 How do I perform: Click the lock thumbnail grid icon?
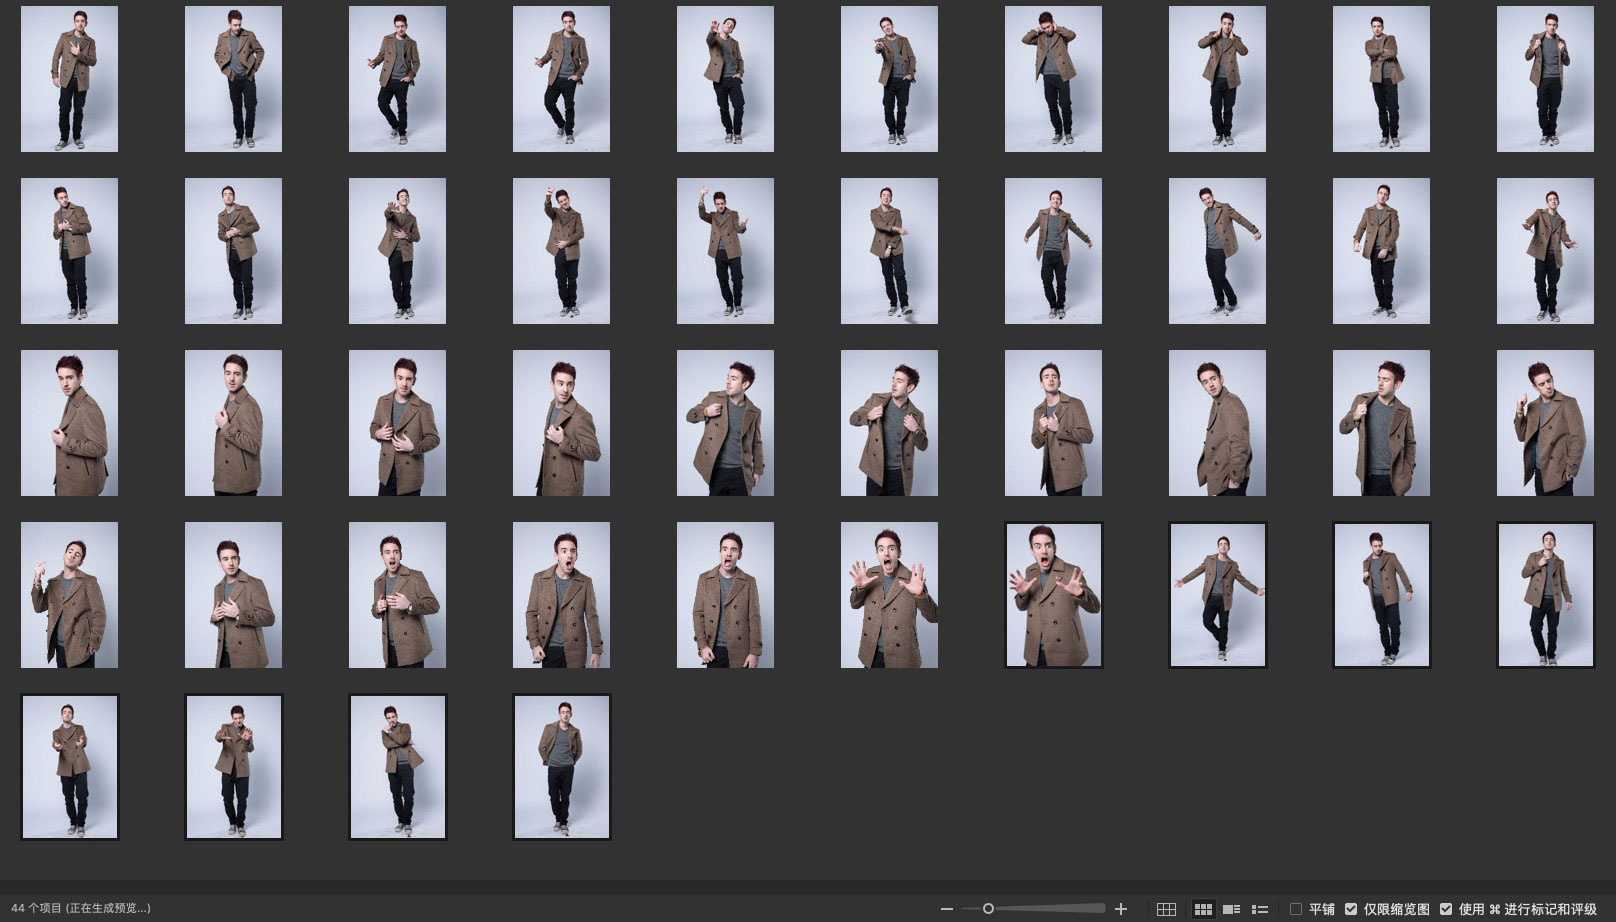pyautogui.click(x=1166, y=909)
